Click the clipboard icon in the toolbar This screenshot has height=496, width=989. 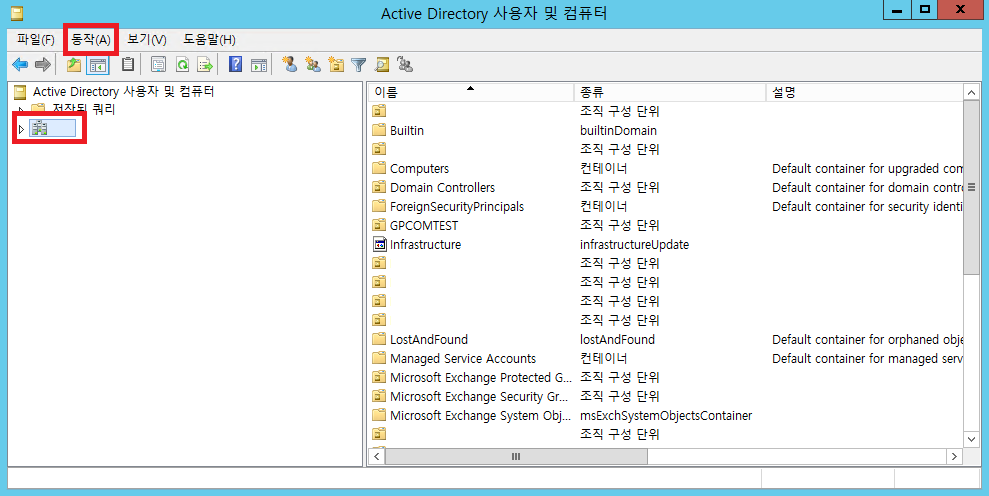pyautogui.click(x=128, y=64)
